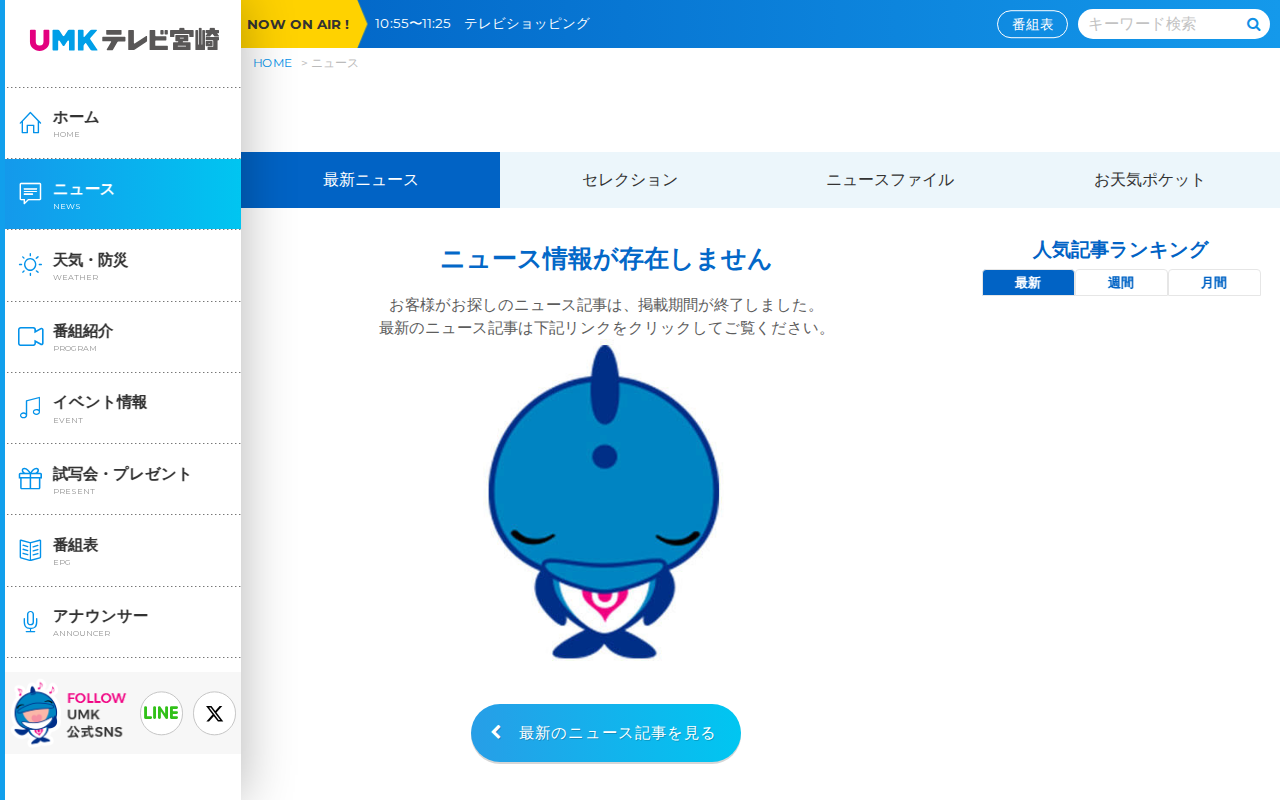
Task: Click the 最新のニュース記事を見る button
Action: [606, 733]
